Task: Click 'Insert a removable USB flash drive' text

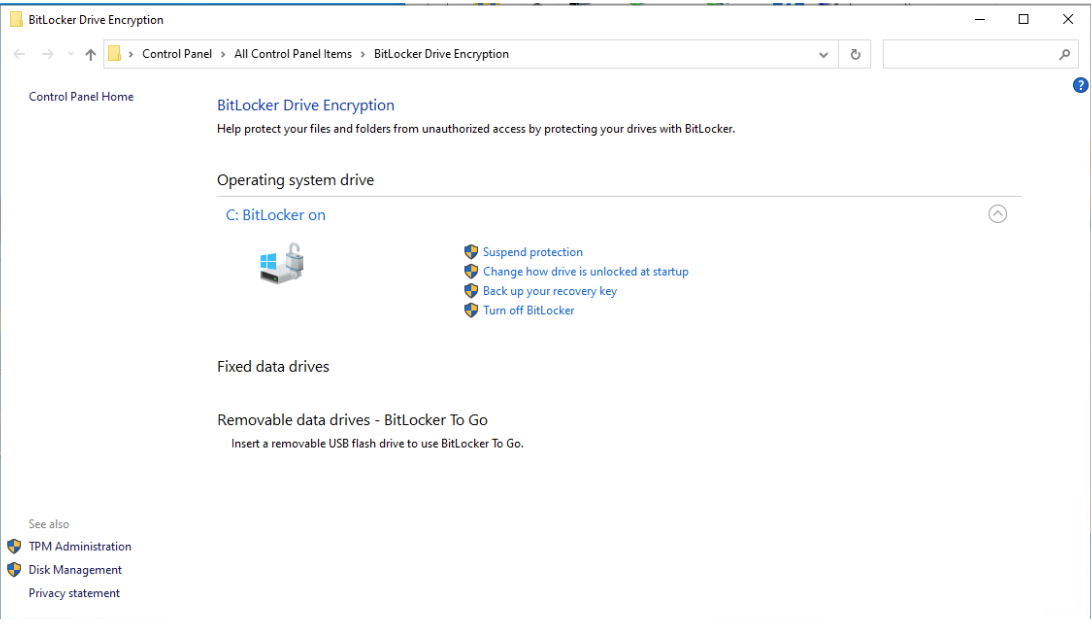Action: (x=377, y=443)
